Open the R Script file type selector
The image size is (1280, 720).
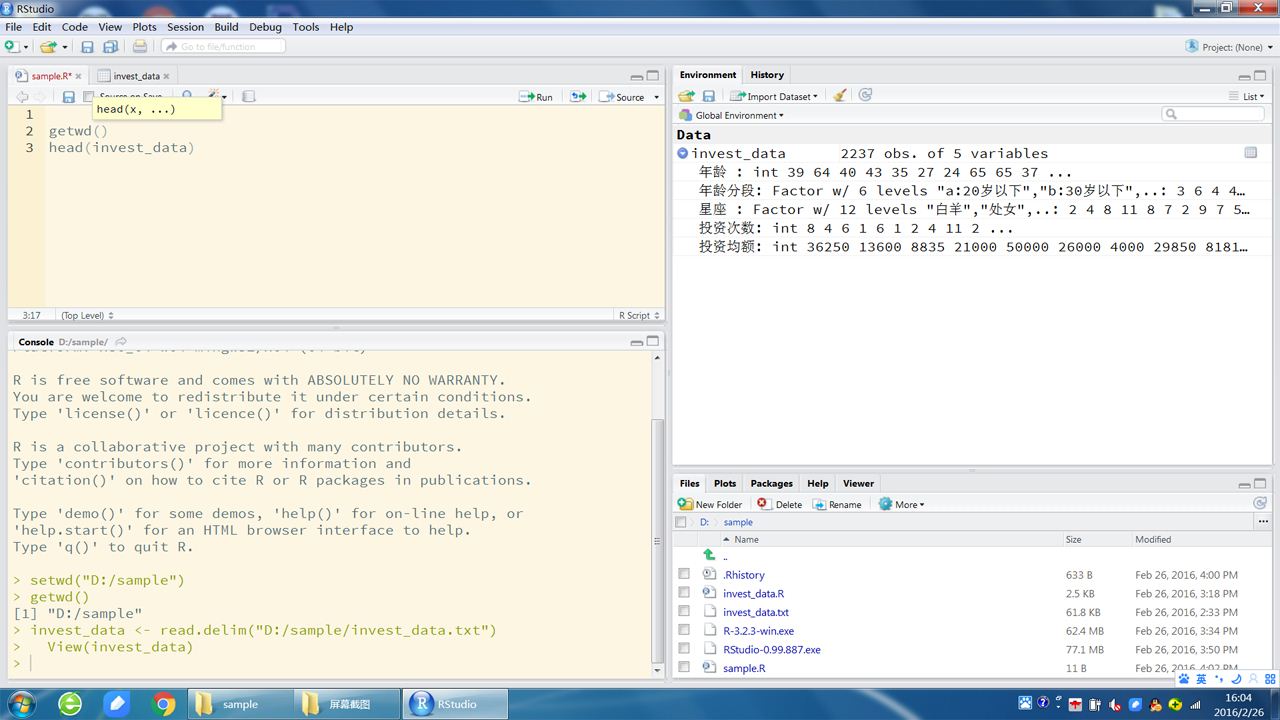(638, 315)
